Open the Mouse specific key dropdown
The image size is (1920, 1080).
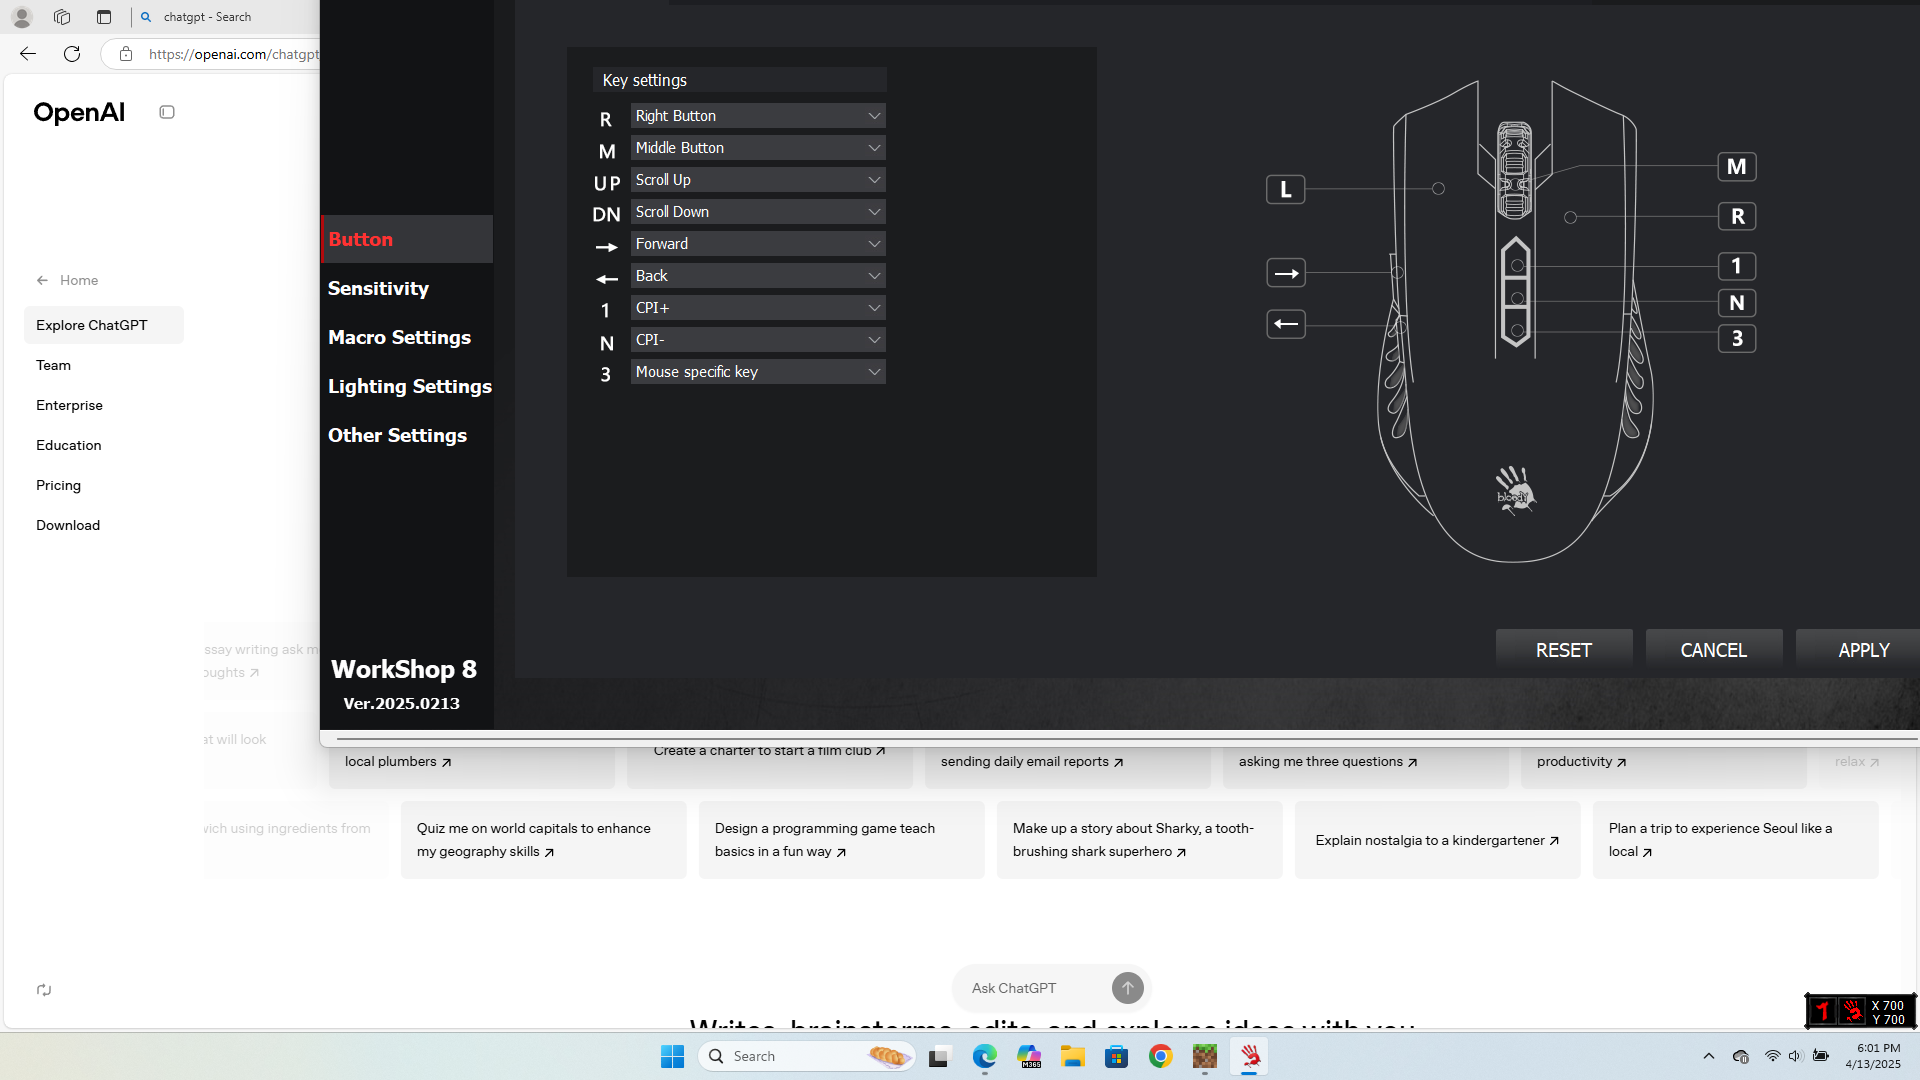tap(757, 372)
